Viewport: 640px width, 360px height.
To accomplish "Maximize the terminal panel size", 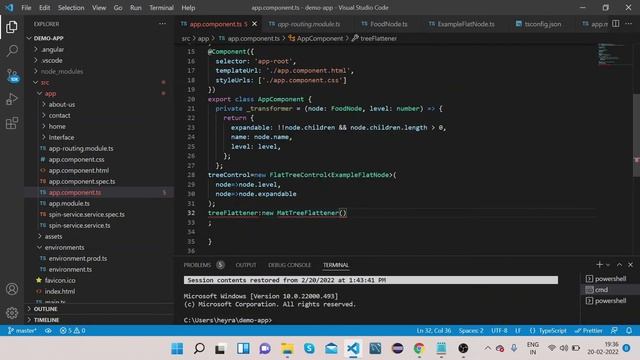I will click(619, 264).
